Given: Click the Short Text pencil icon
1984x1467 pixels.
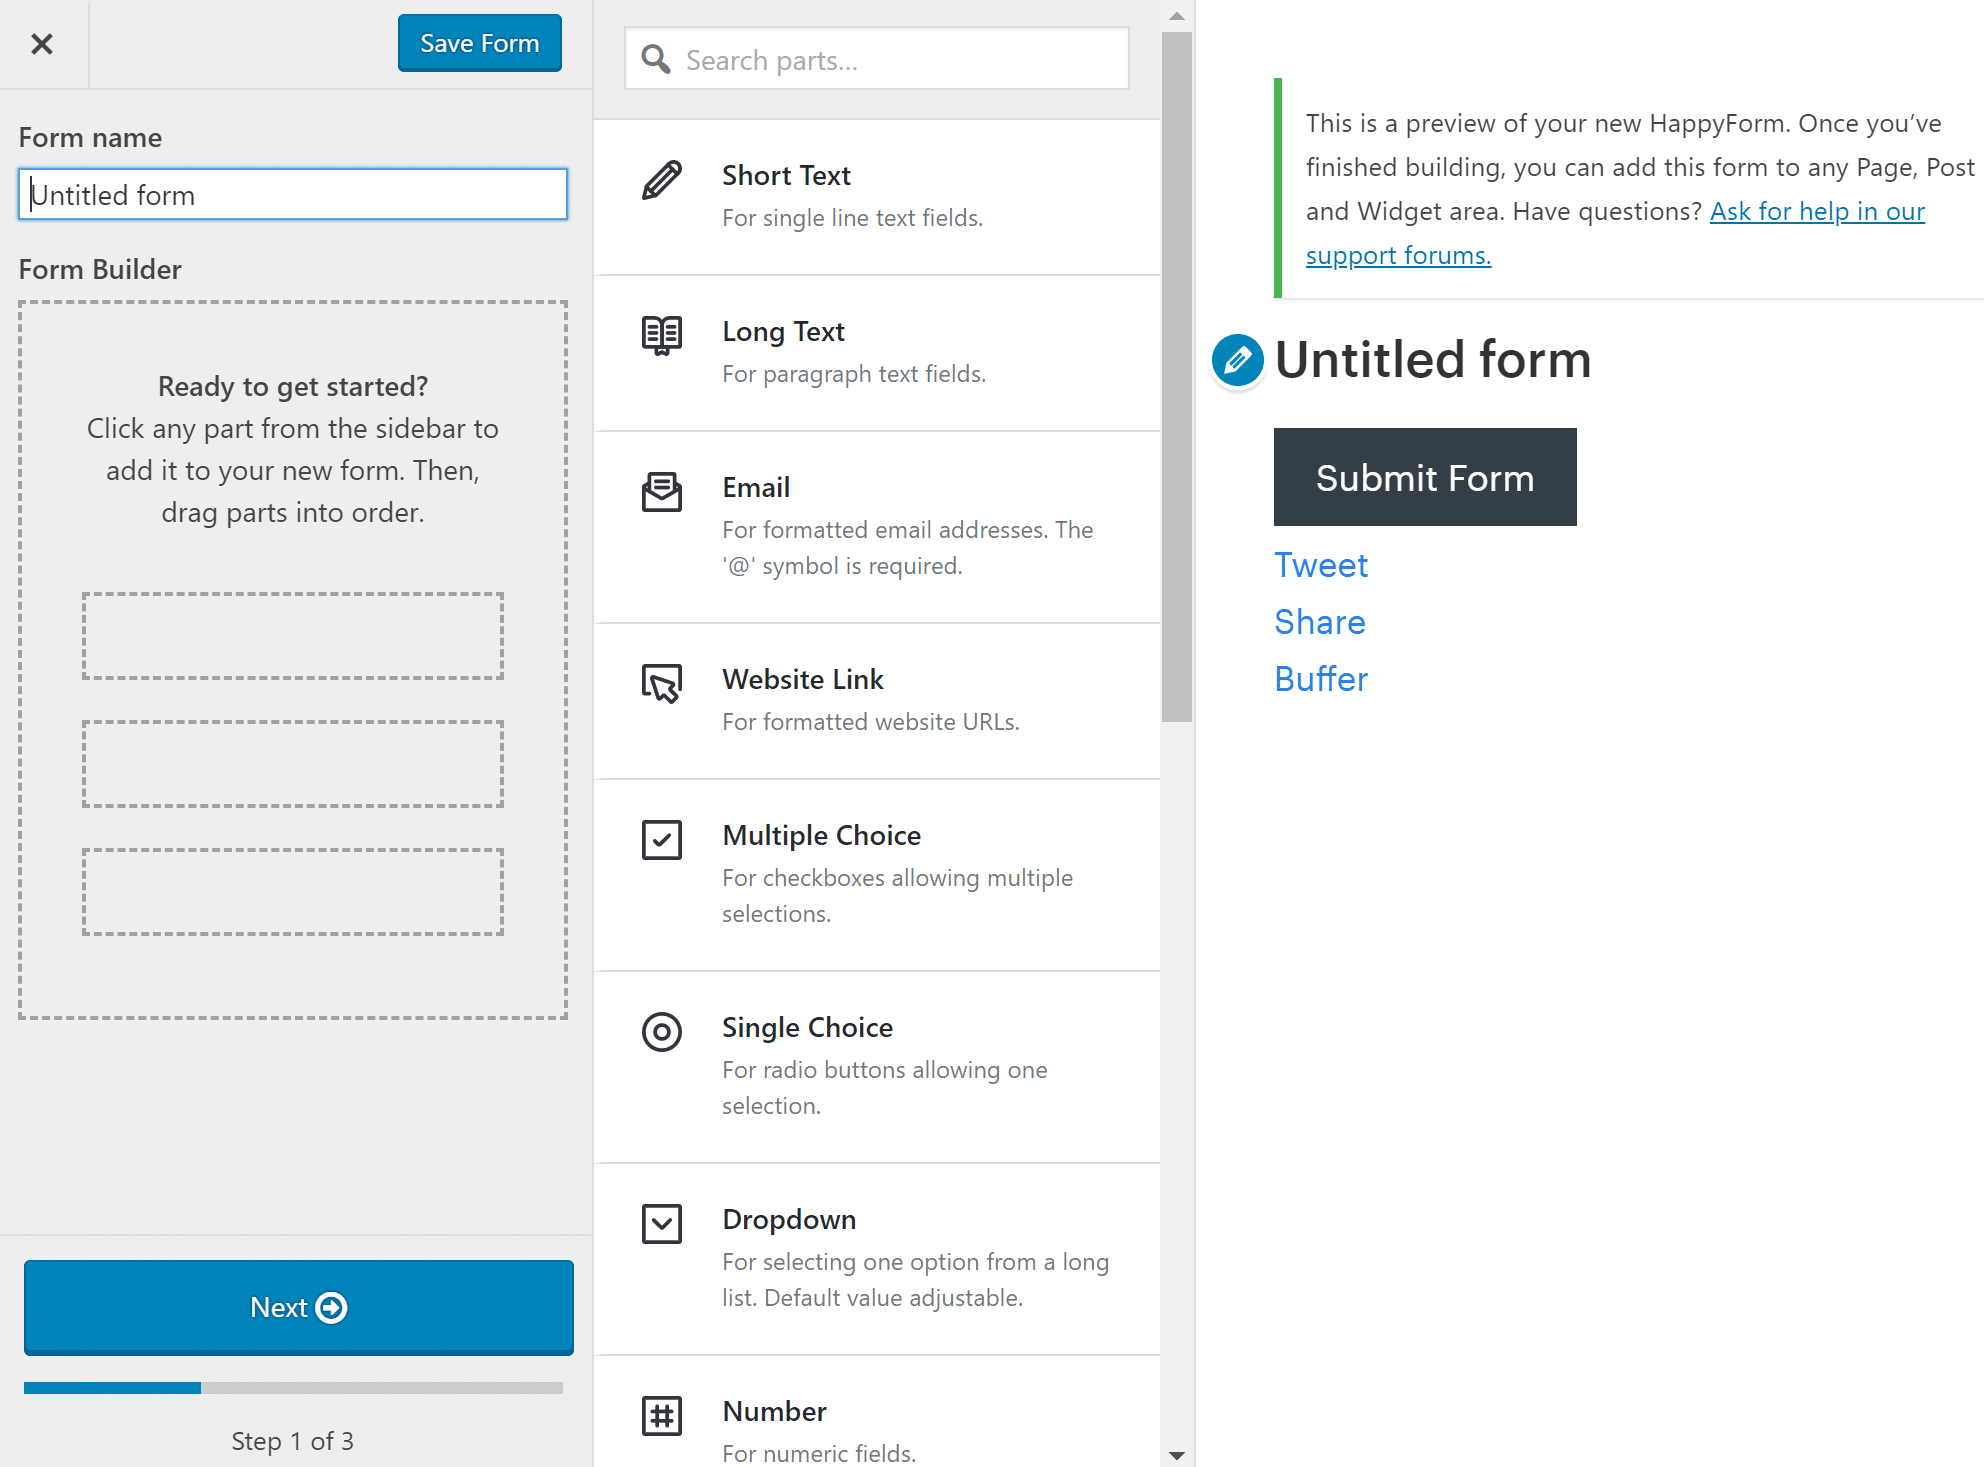Looking at the screenshot, I should point(662,180).
